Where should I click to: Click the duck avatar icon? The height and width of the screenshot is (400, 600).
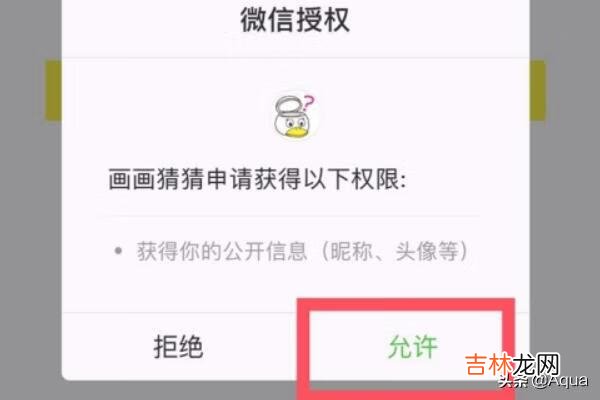(296, 116)
